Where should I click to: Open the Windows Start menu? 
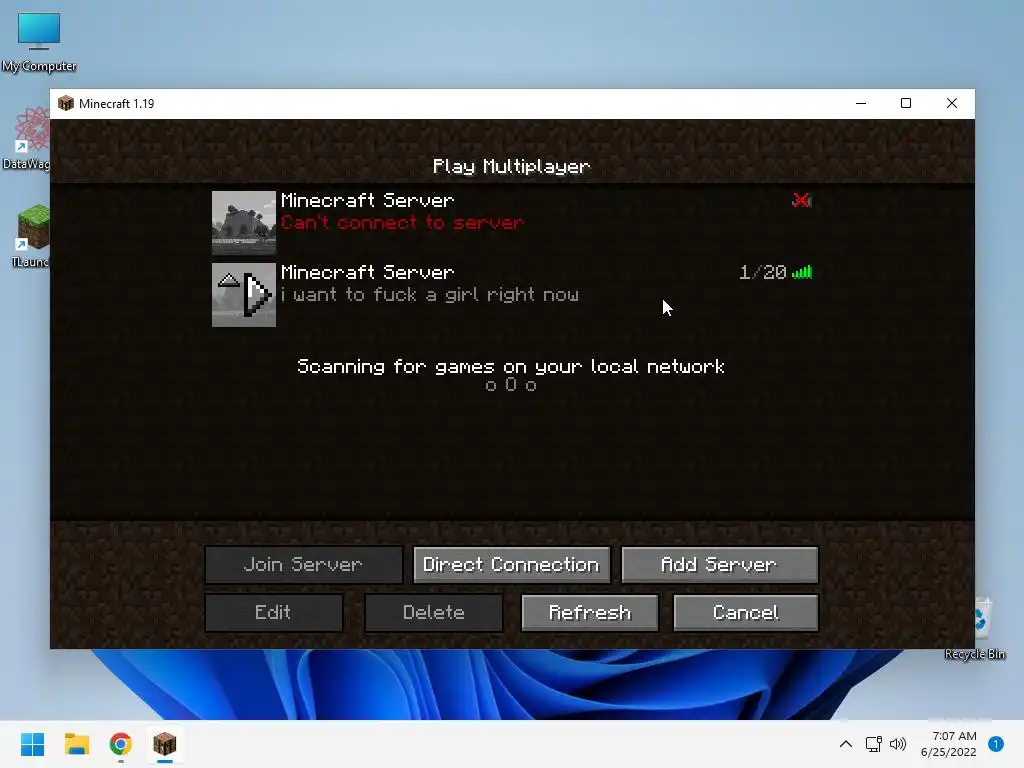point(33,744)
